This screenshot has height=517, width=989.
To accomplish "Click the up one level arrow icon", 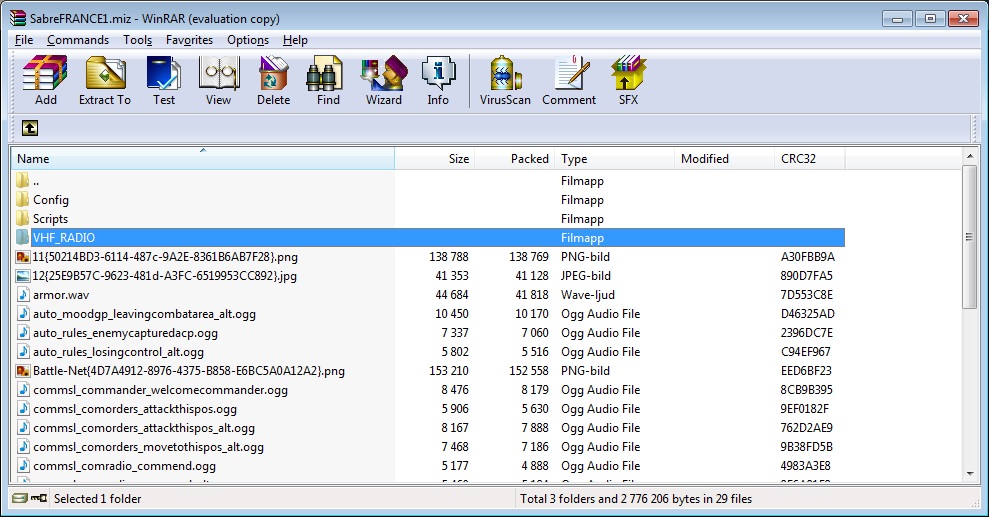I will click(x=30, y=128).
